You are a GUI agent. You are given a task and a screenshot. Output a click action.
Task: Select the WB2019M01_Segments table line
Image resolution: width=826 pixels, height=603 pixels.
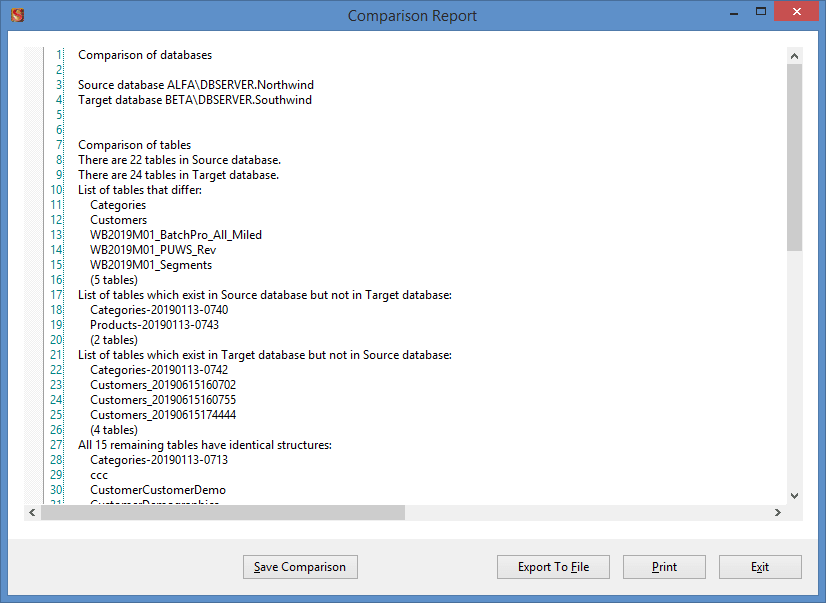[x=150, y=265]
